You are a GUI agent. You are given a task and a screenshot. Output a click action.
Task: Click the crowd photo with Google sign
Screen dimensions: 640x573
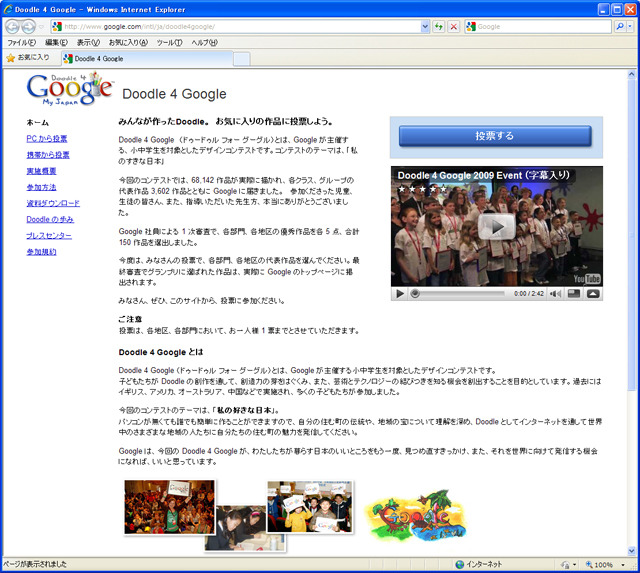coord(169,506)
